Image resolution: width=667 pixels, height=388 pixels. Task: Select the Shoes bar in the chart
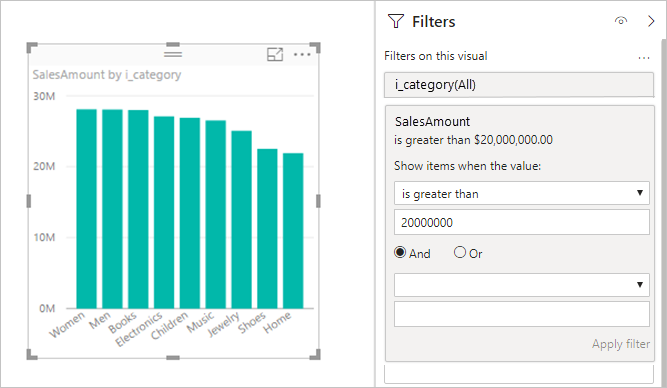pyautogui.click(x=267, y=228)
